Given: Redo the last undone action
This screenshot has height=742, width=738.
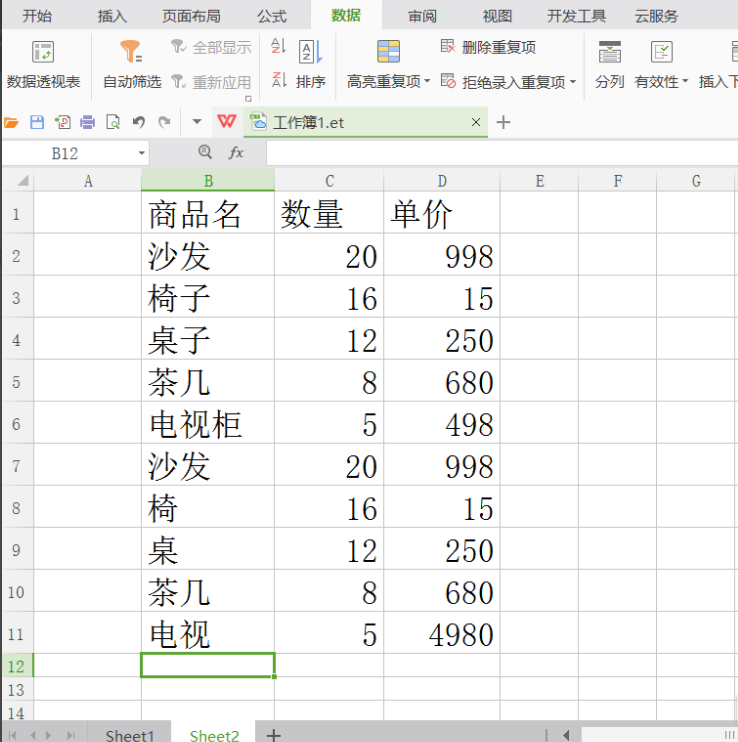Looking at the screenshot, I should point(164,123).
